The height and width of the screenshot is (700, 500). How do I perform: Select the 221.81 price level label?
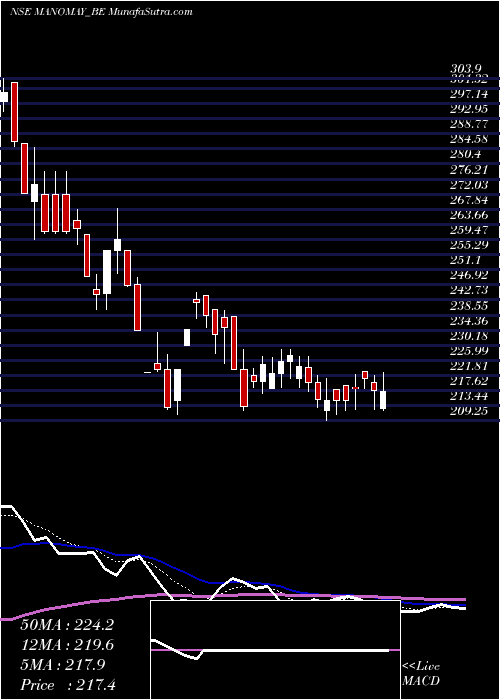coord(469,366)
